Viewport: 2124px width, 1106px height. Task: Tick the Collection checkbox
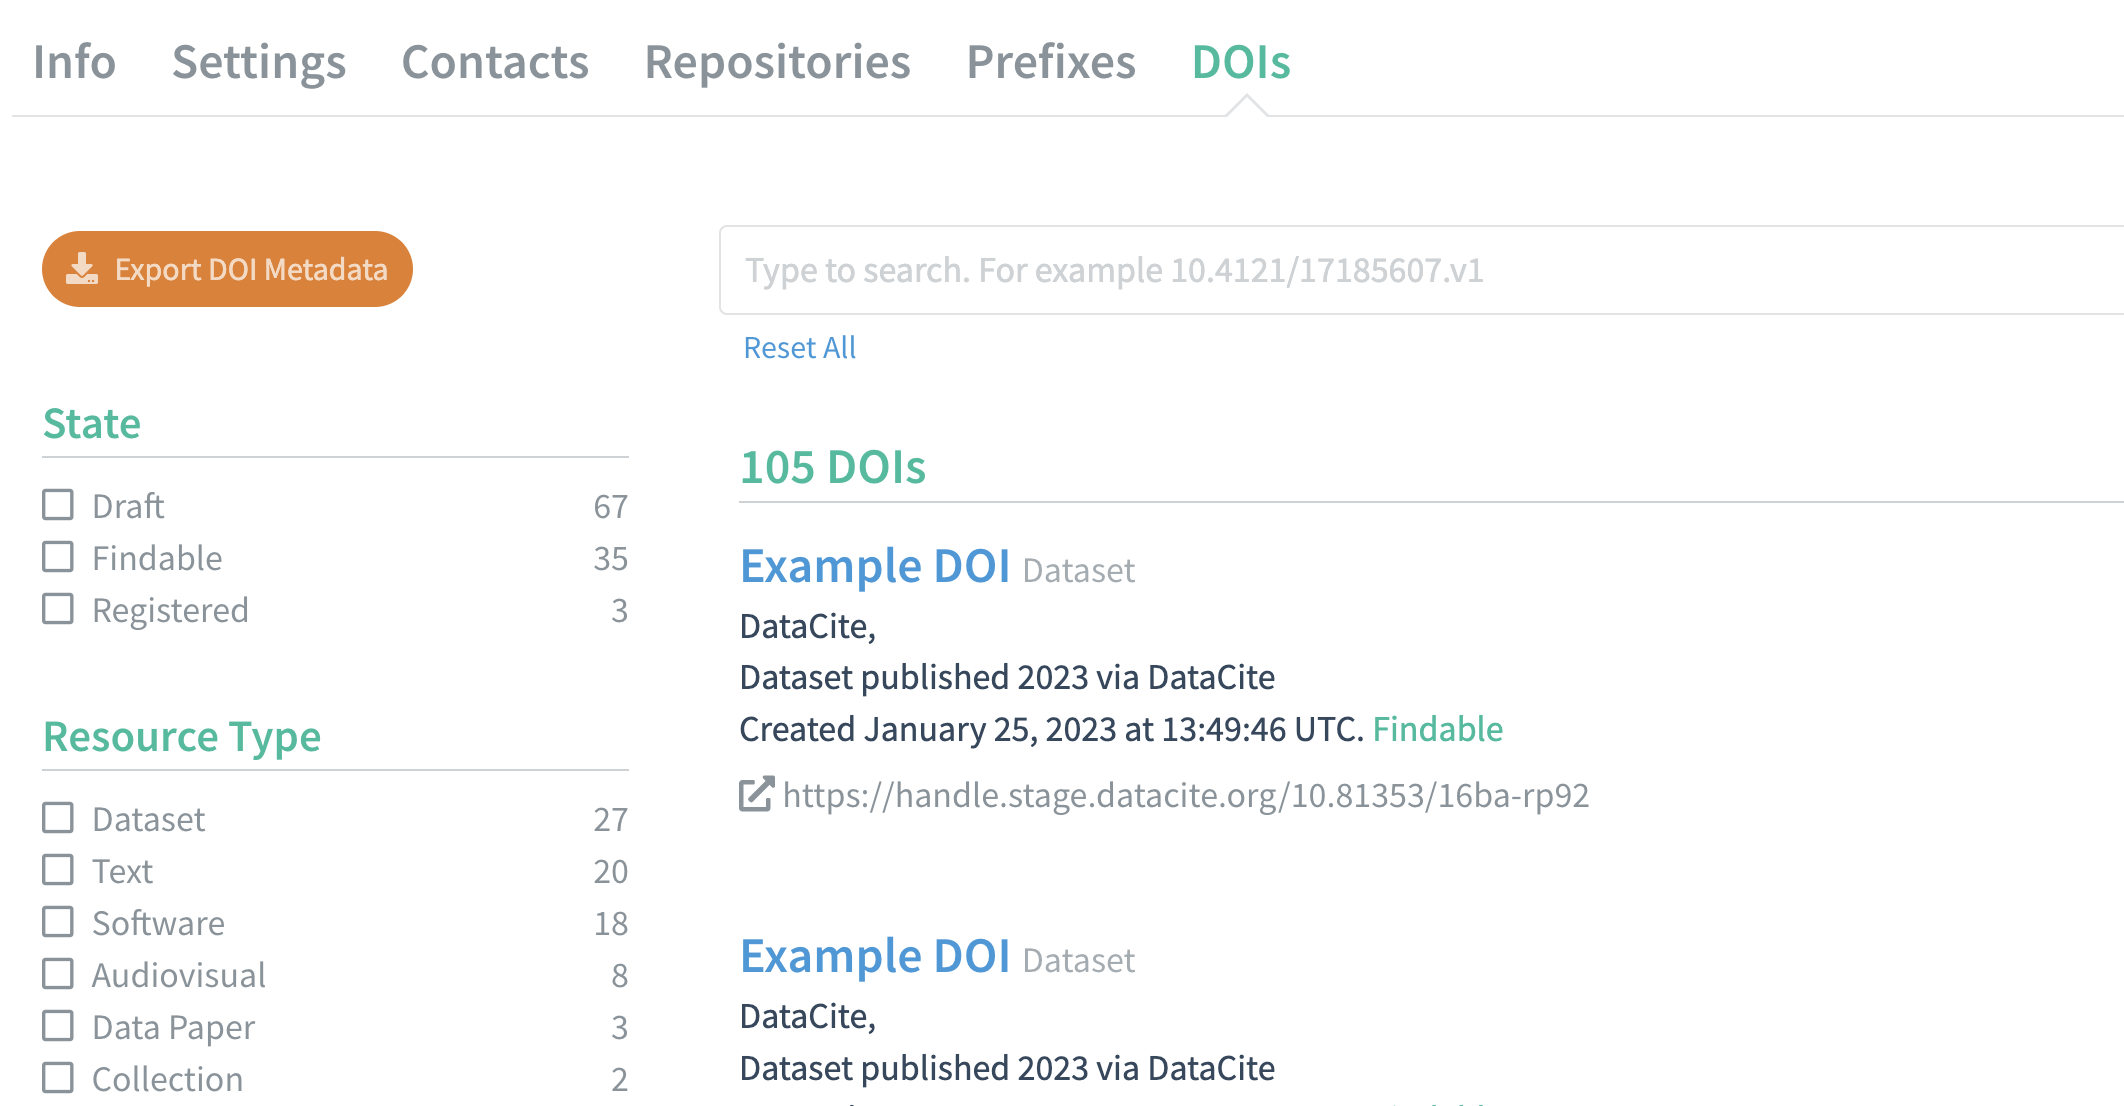pos(58,1078)
